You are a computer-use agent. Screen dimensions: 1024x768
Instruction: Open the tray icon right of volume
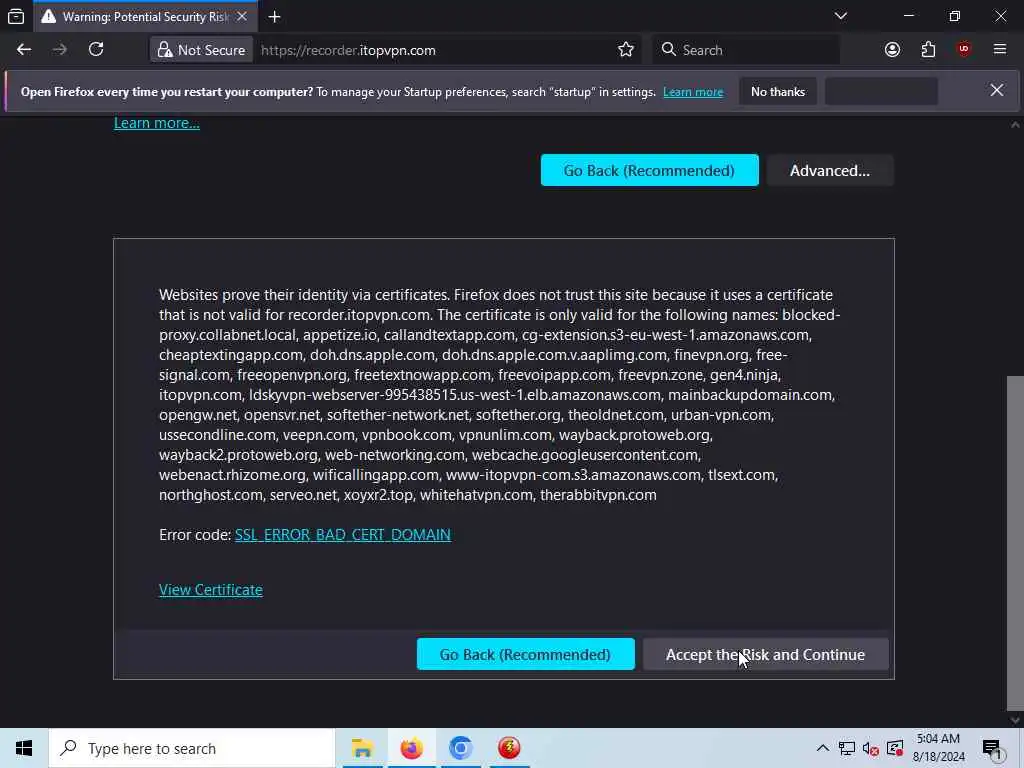895,748
